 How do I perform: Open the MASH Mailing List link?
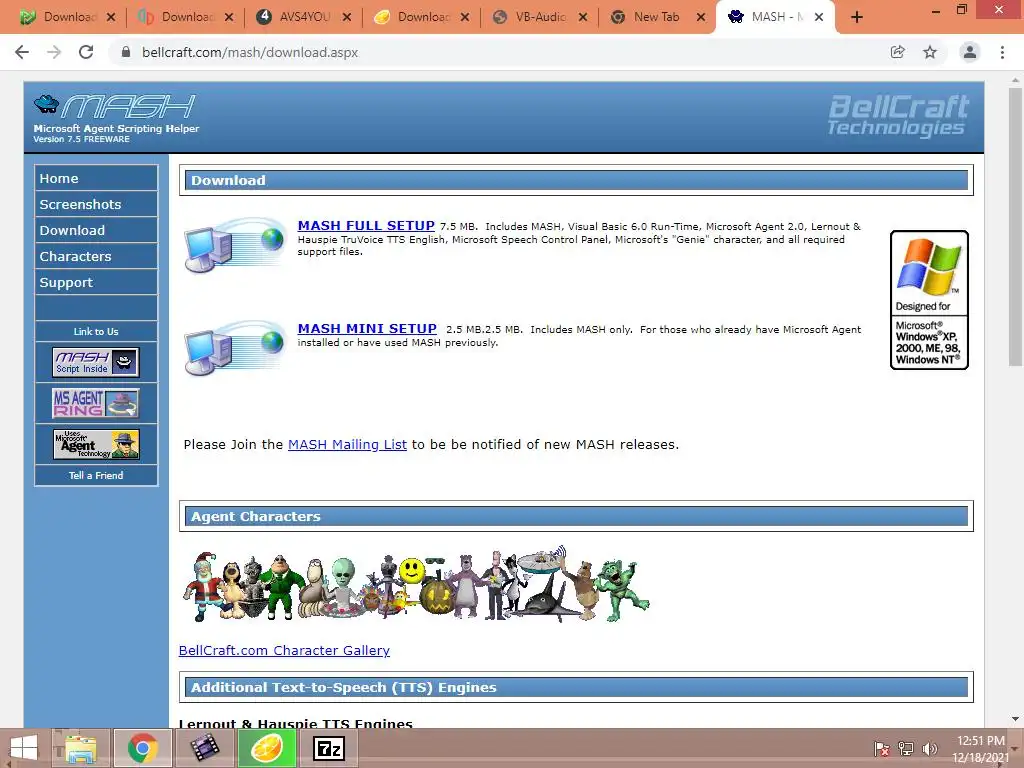click(x=347, y=445)
